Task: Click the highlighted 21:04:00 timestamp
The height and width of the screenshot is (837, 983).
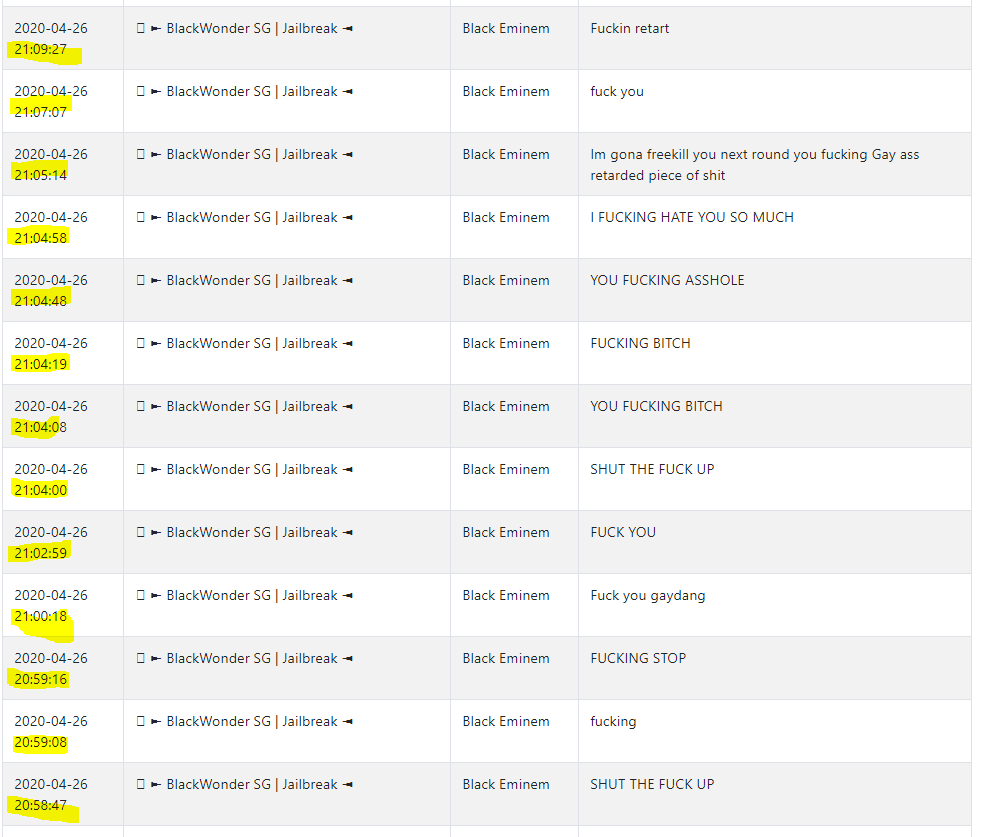Action: pos(41,490)
